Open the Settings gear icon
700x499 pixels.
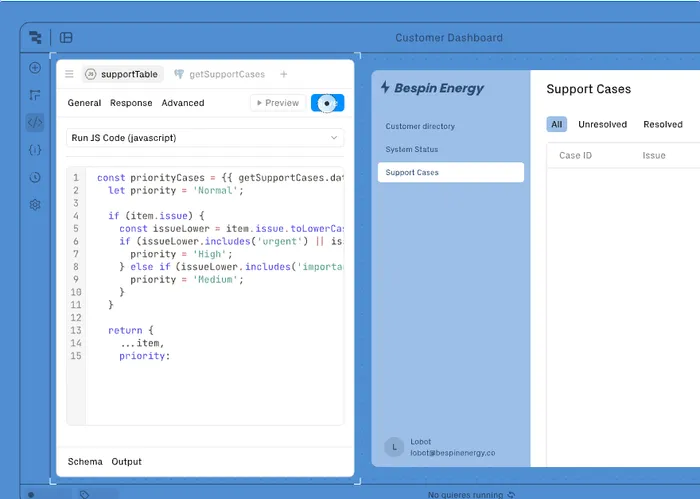(x=35, y=204)
